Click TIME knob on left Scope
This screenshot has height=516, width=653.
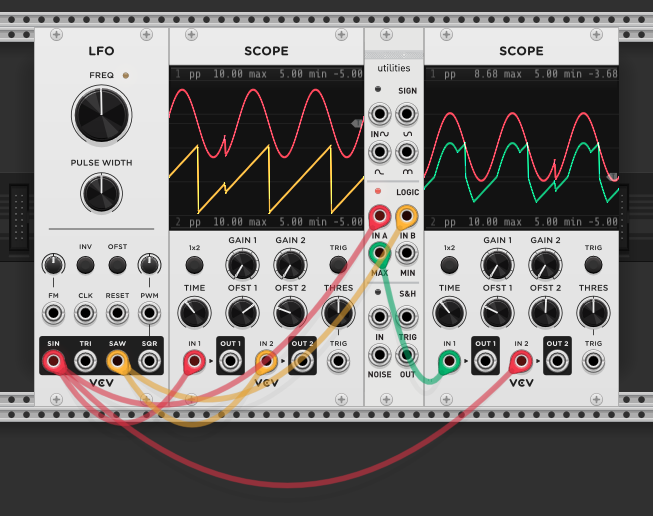pyautogui.click(x=194, y=313)
